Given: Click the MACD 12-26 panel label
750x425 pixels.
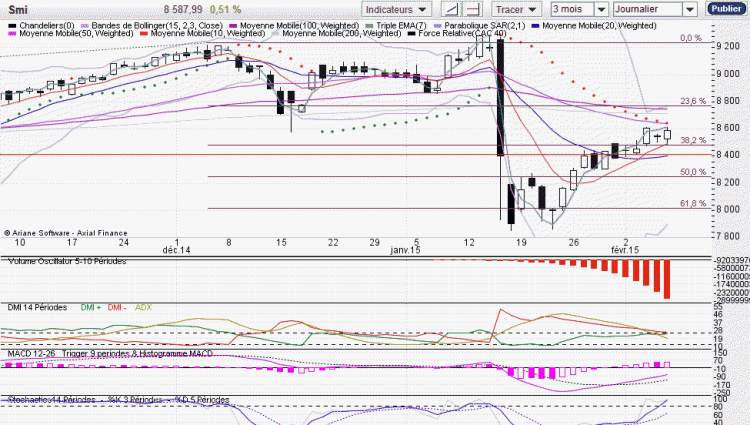Looking at the screenshot, I should pyautogui.click(x=32, y=353).
